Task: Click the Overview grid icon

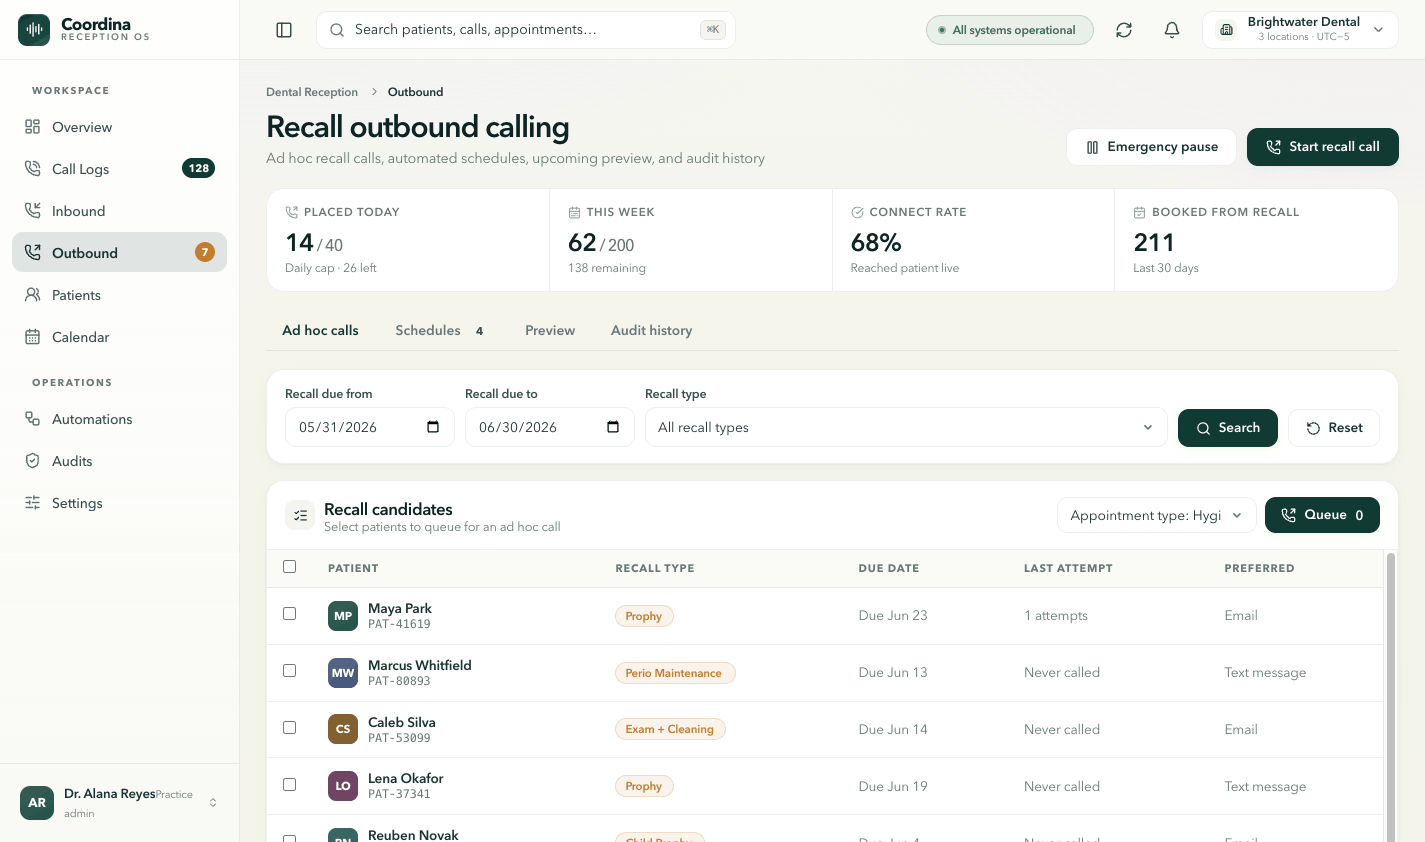Action: coord(33,127)
